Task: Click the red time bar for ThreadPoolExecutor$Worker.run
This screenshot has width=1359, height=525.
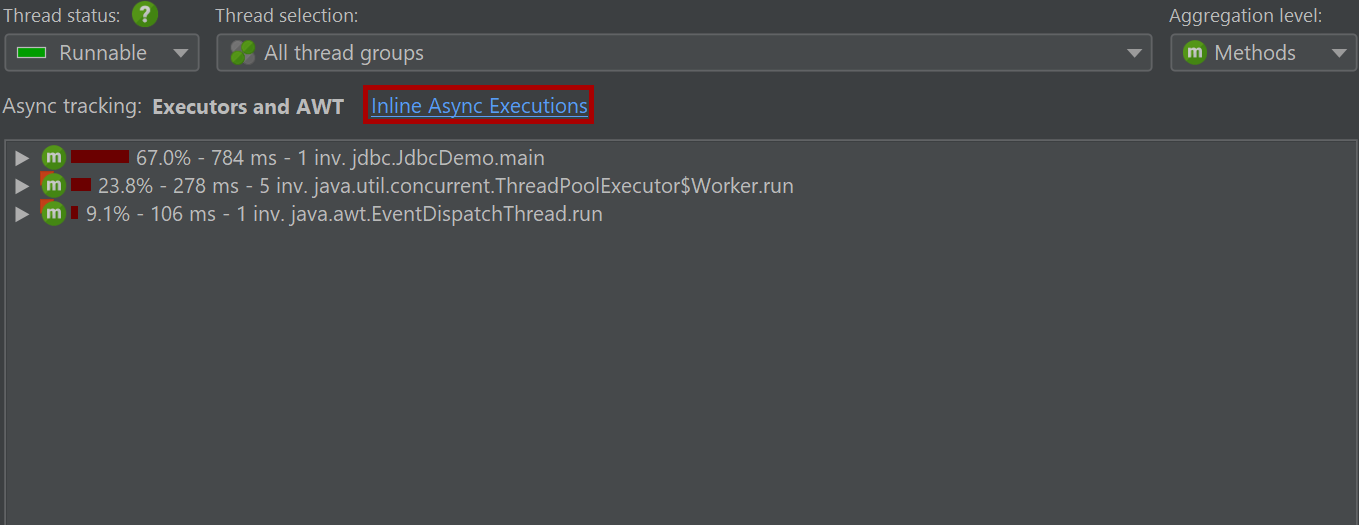Action: point(81,185)
